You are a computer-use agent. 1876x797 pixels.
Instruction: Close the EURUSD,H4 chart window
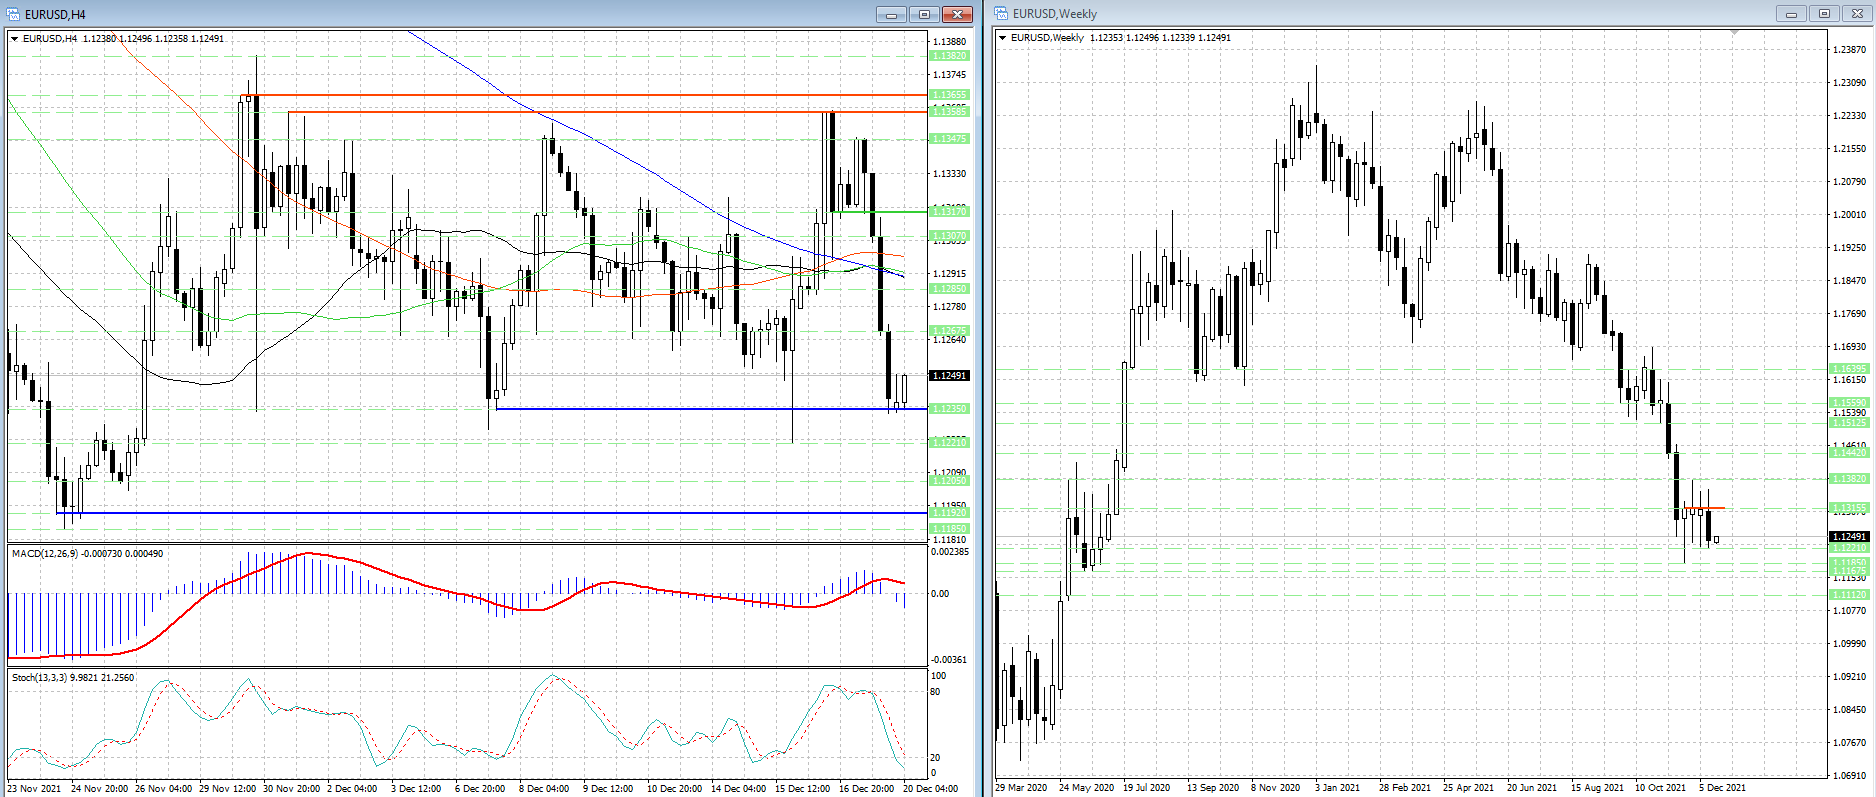(957, 14)
